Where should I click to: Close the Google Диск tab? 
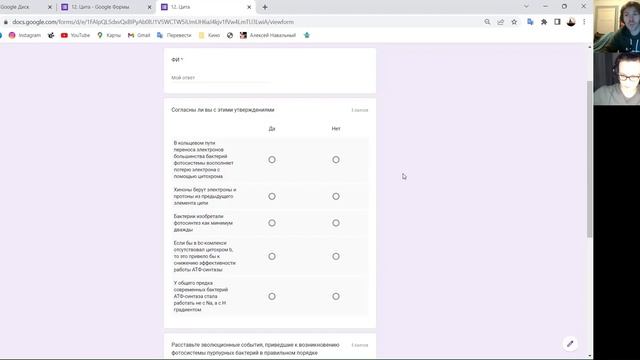[50, 7]
